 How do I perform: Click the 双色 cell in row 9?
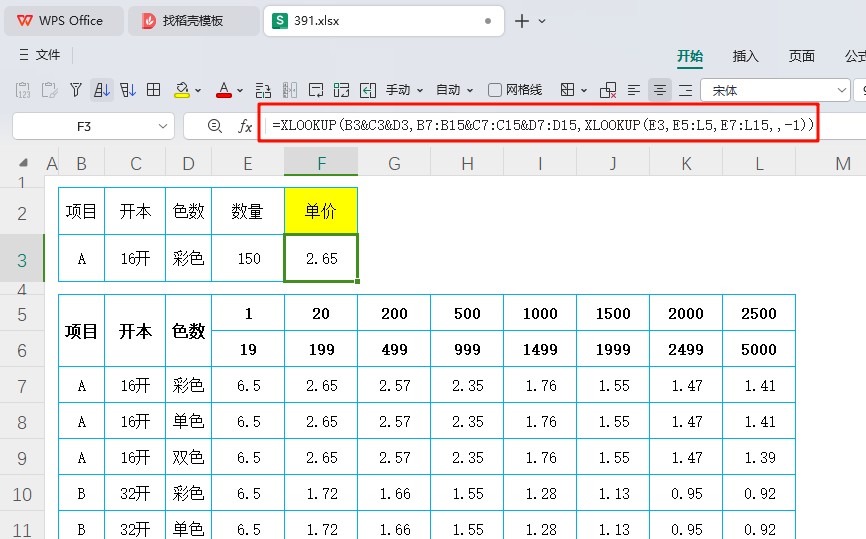point(188,457)
